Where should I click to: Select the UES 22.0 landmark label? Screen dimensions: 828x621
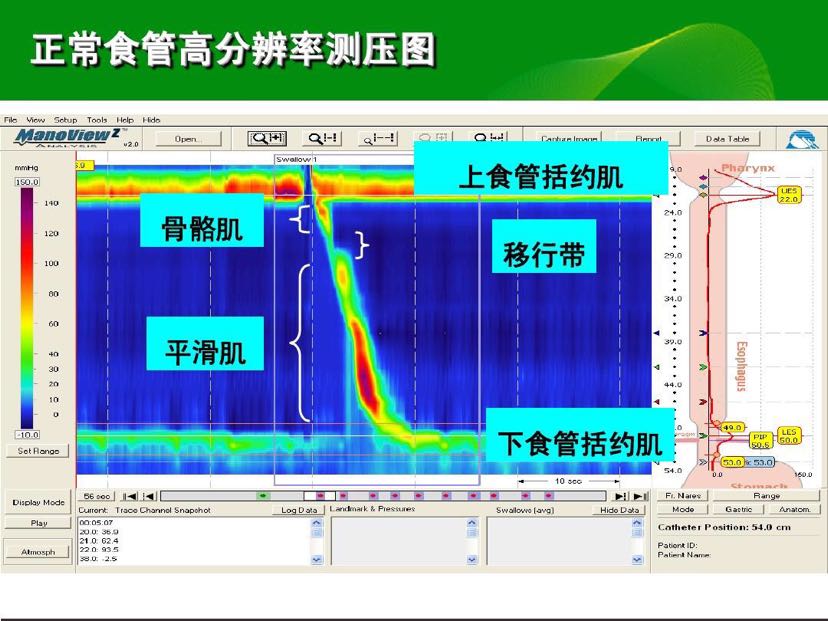click(x=788, y=194)
